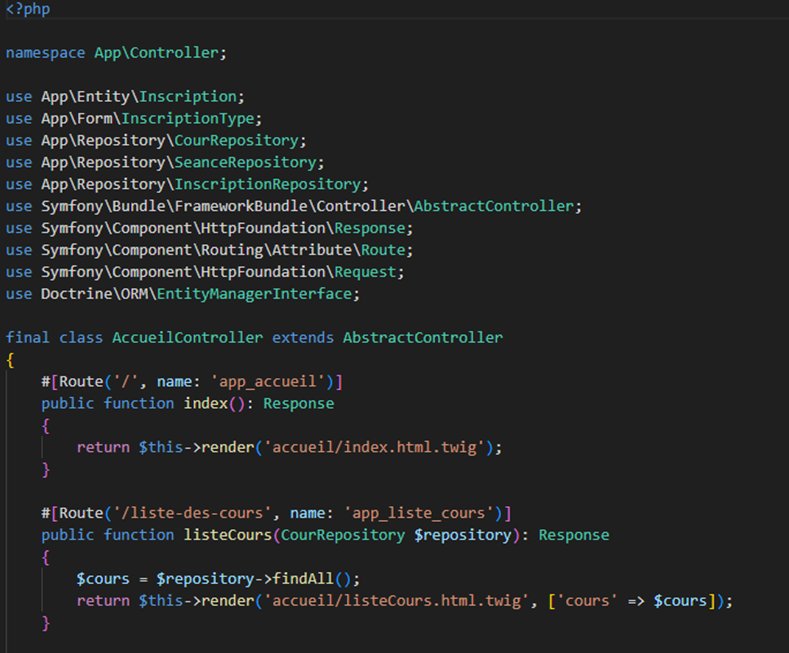Click 'AbstractController' after the extends keyword
Viewport: 789px width, 653px height.
[x=423, y=338]
